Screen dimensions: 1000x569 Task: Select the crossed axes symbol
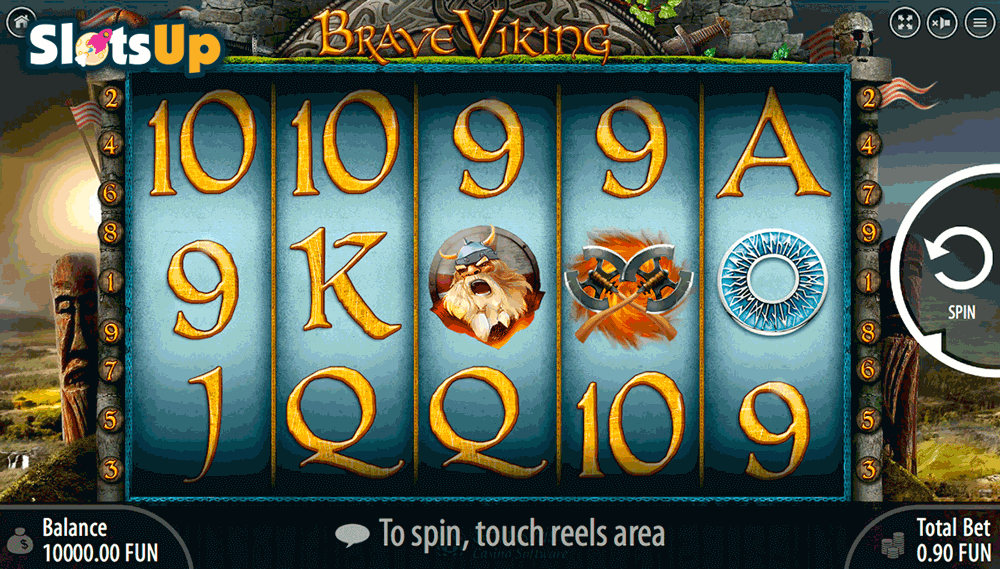tap(629, 285)
